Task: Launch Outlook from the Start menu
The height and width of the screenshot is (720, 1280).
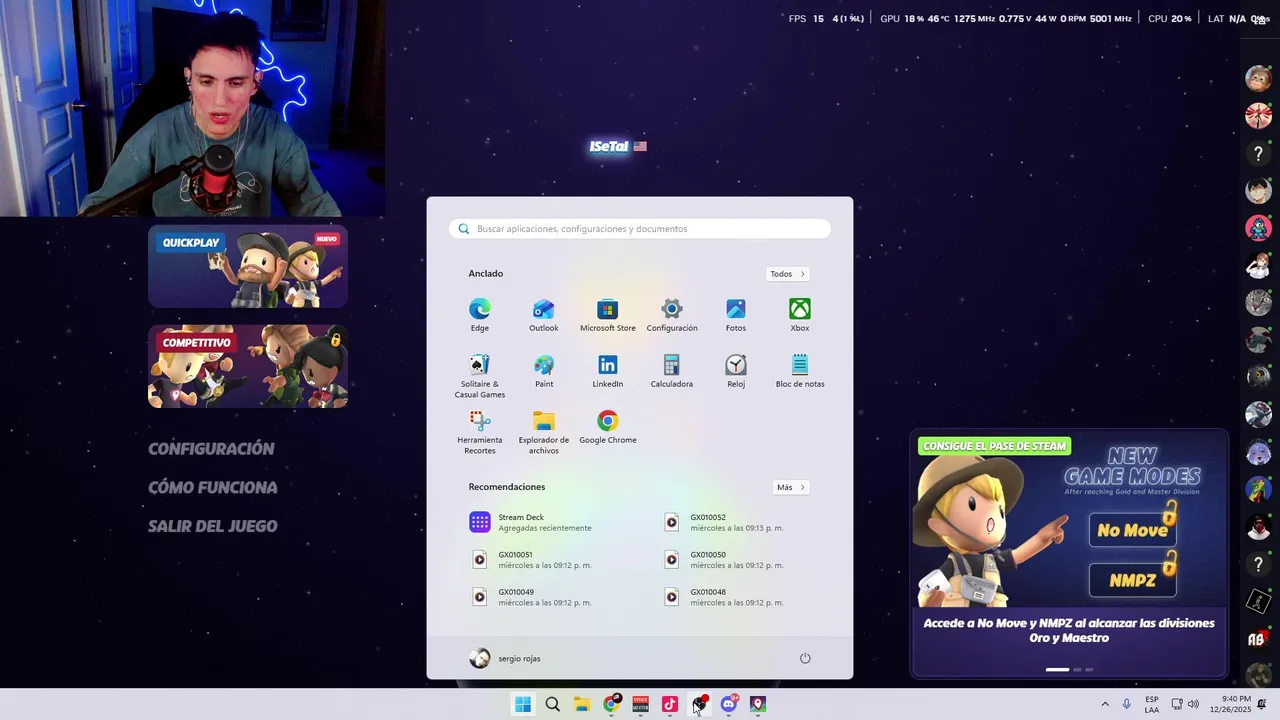Action: (x=544, y=314)
